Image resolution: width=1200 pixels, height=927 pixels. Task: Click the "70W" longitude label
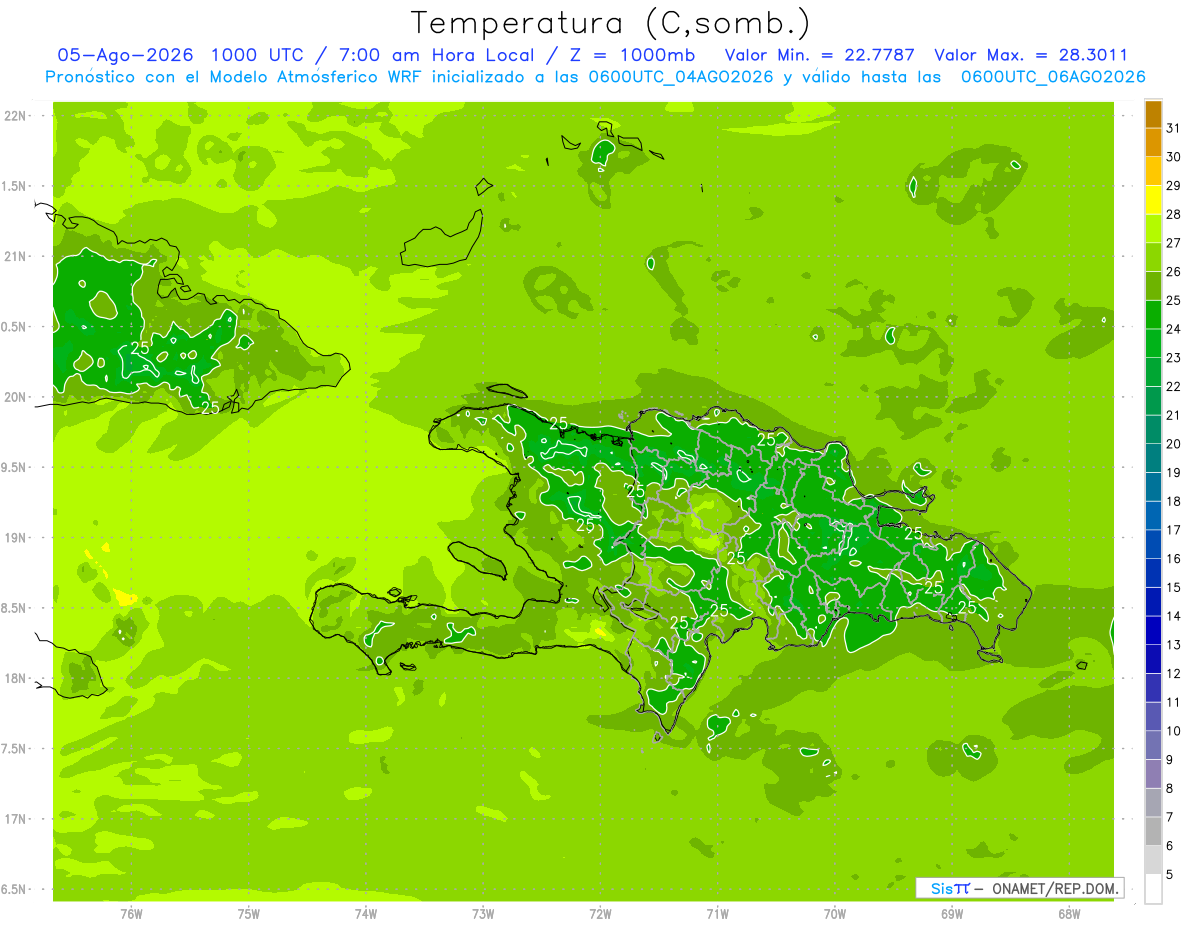(835, 913)
